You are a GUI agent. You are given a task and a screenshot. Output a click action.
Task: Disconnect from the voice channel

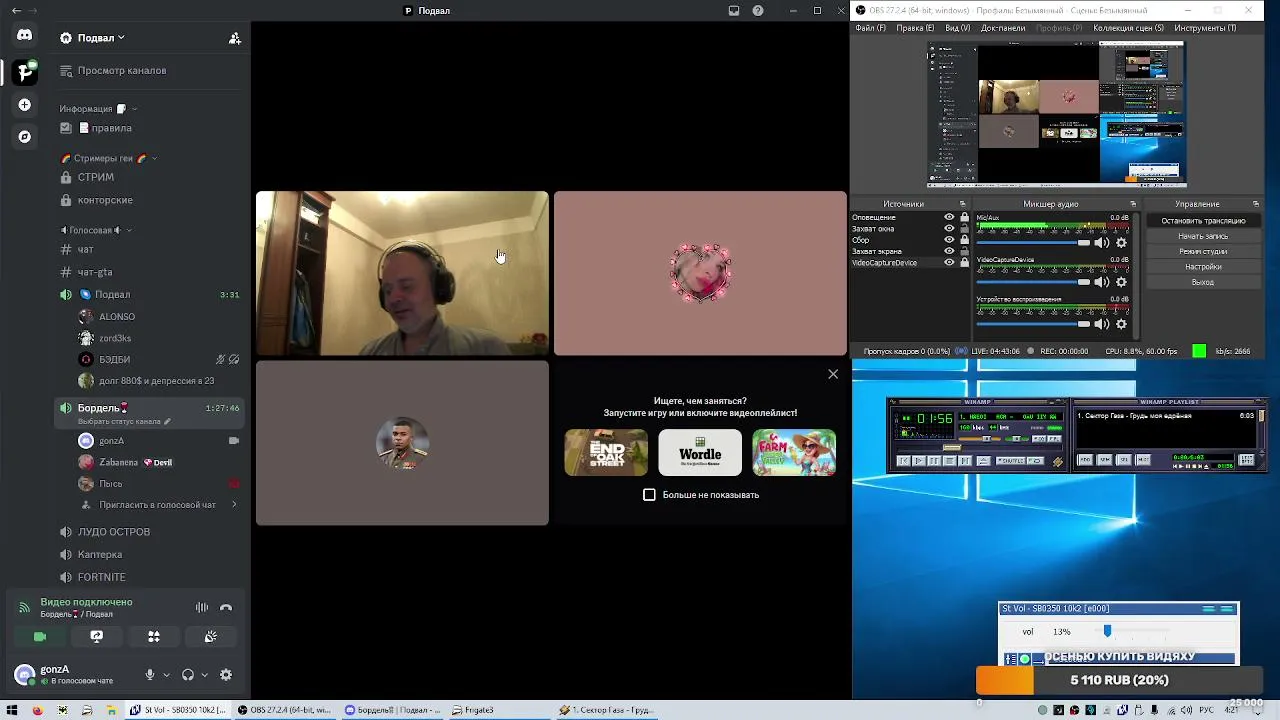(226, 607)
